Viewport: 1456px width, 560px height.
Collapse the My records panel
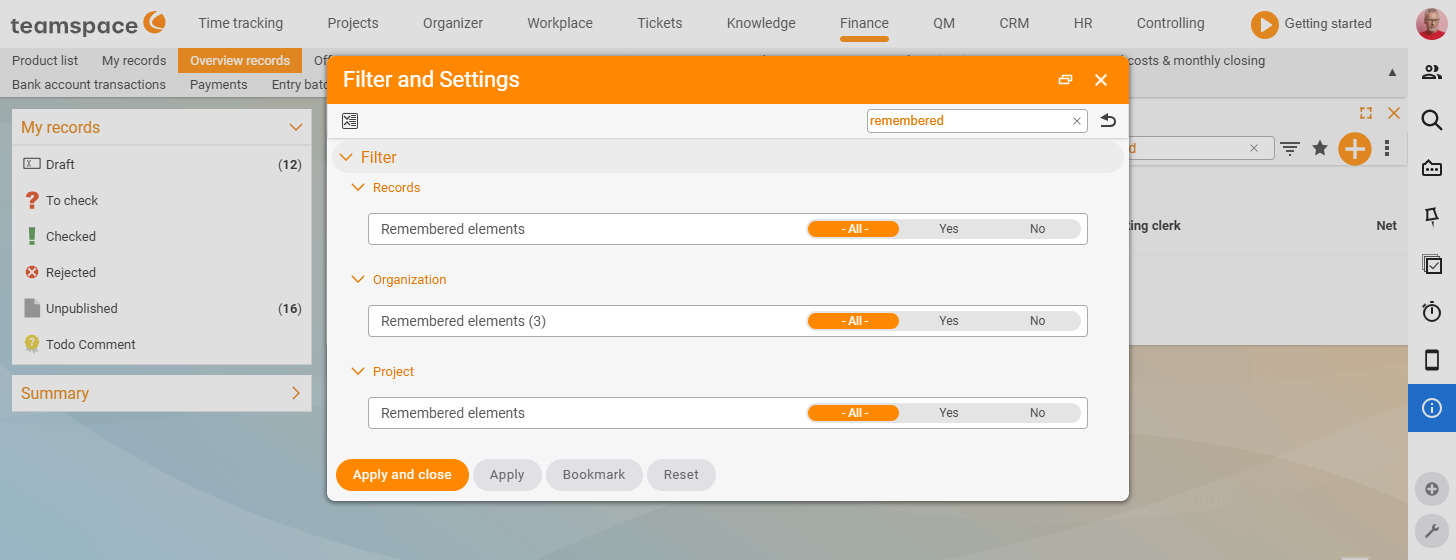coord(295,127)
